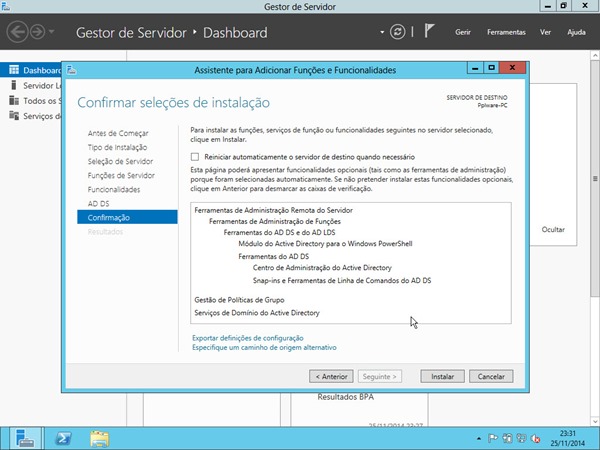Open the Ajuda menu
Viewport: 600px width, 450px height.
point(576,32)
